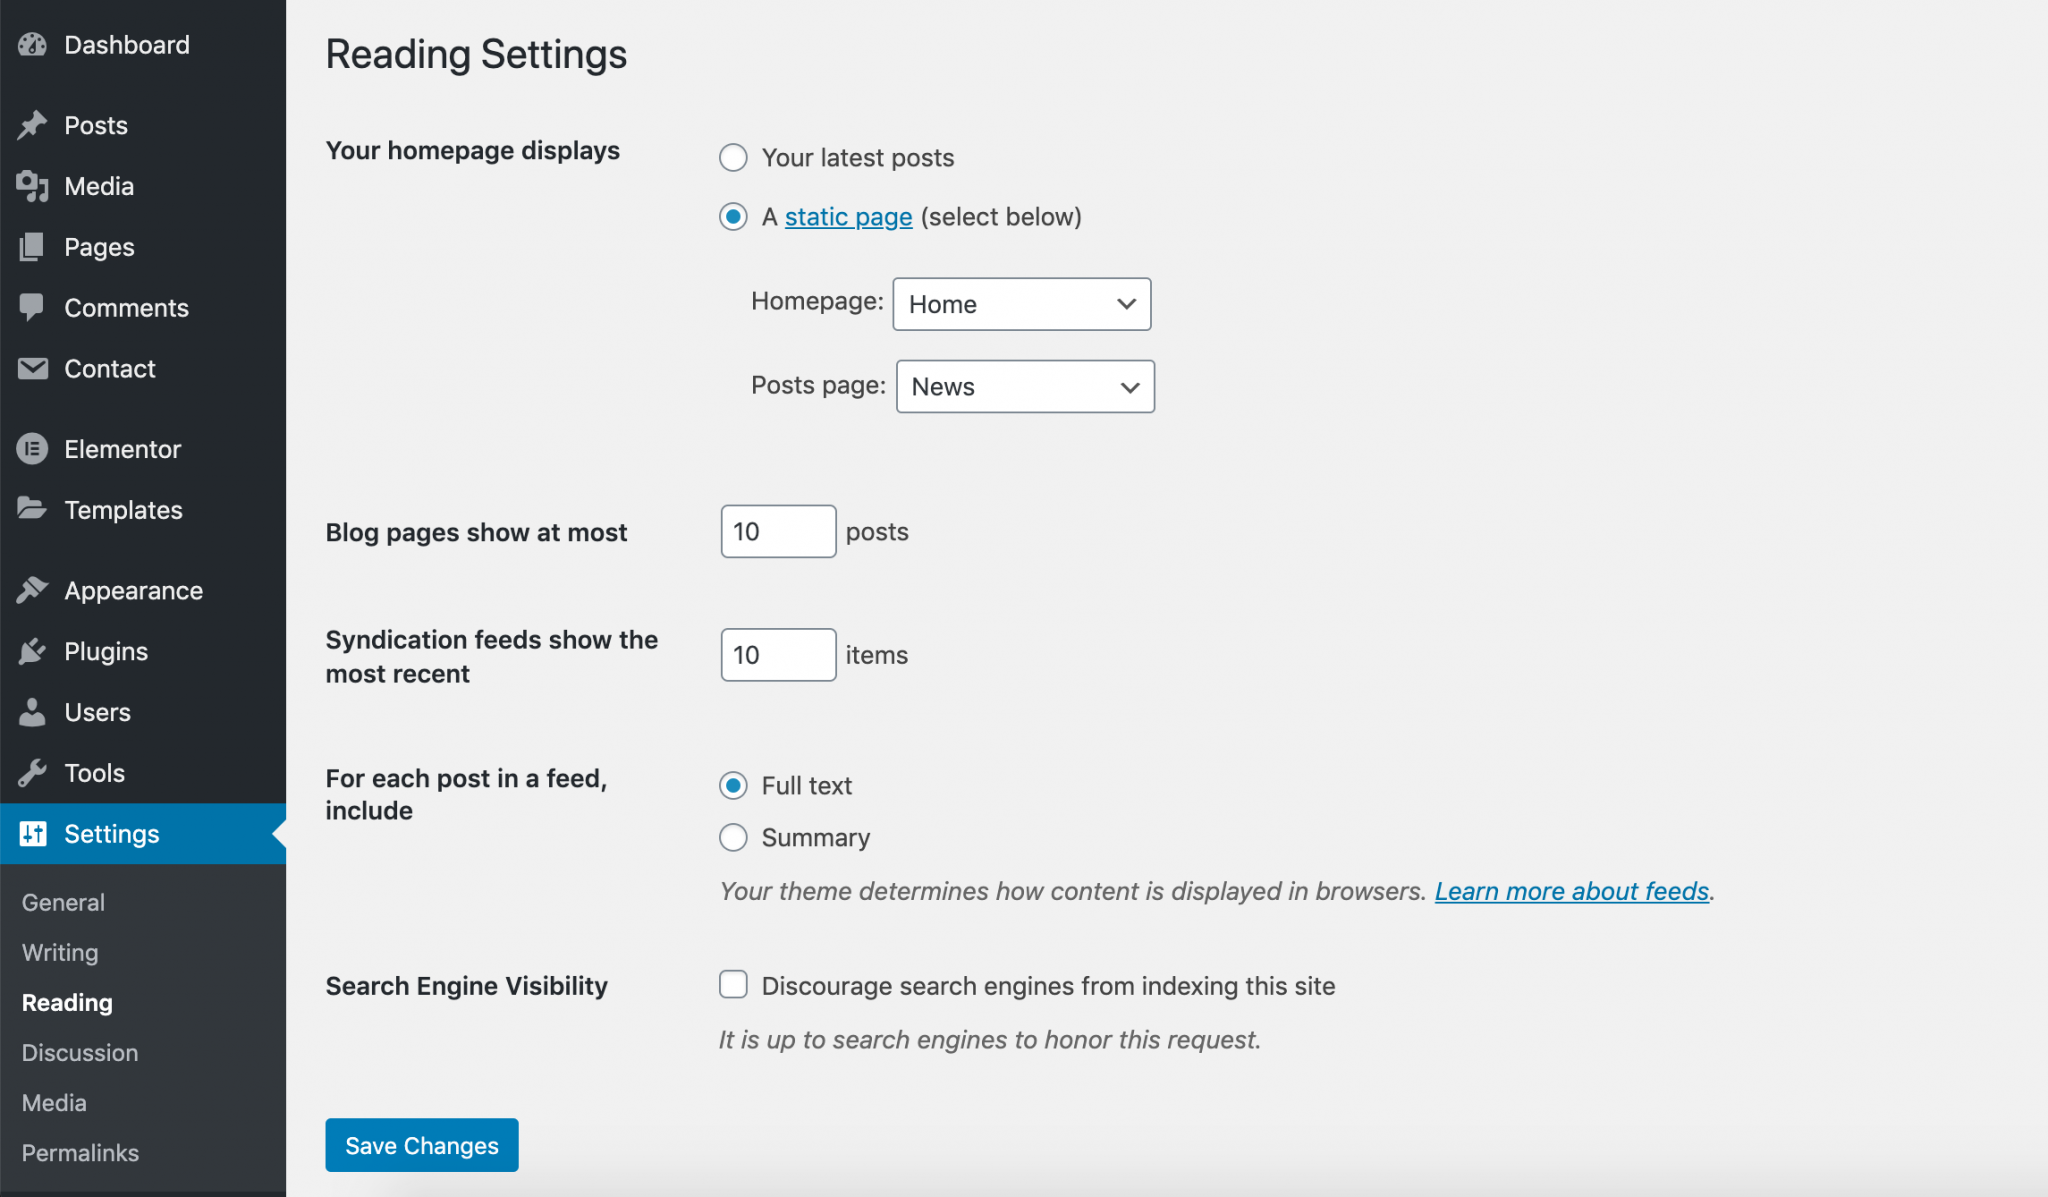Click the 'Summary' label text
2048x1197 pixels.
[816, 838]
